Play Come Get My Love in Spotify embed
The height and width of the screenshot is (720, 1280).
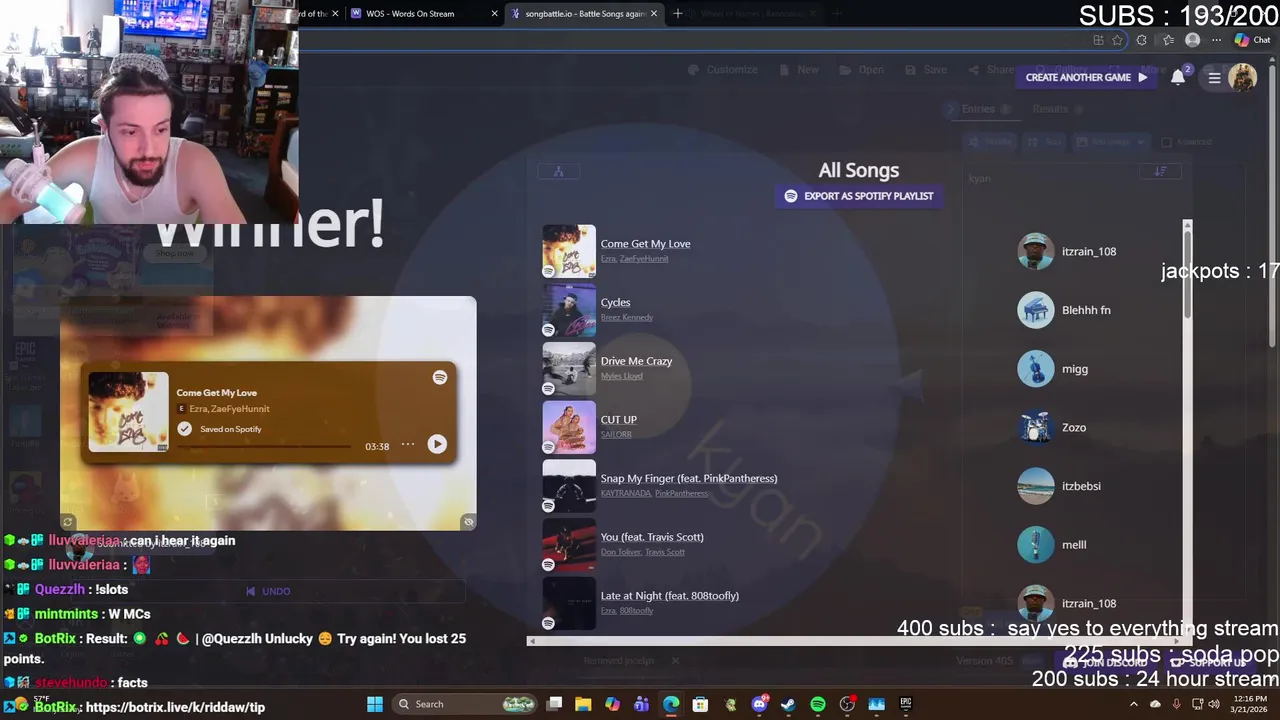[x=437, y=444]
